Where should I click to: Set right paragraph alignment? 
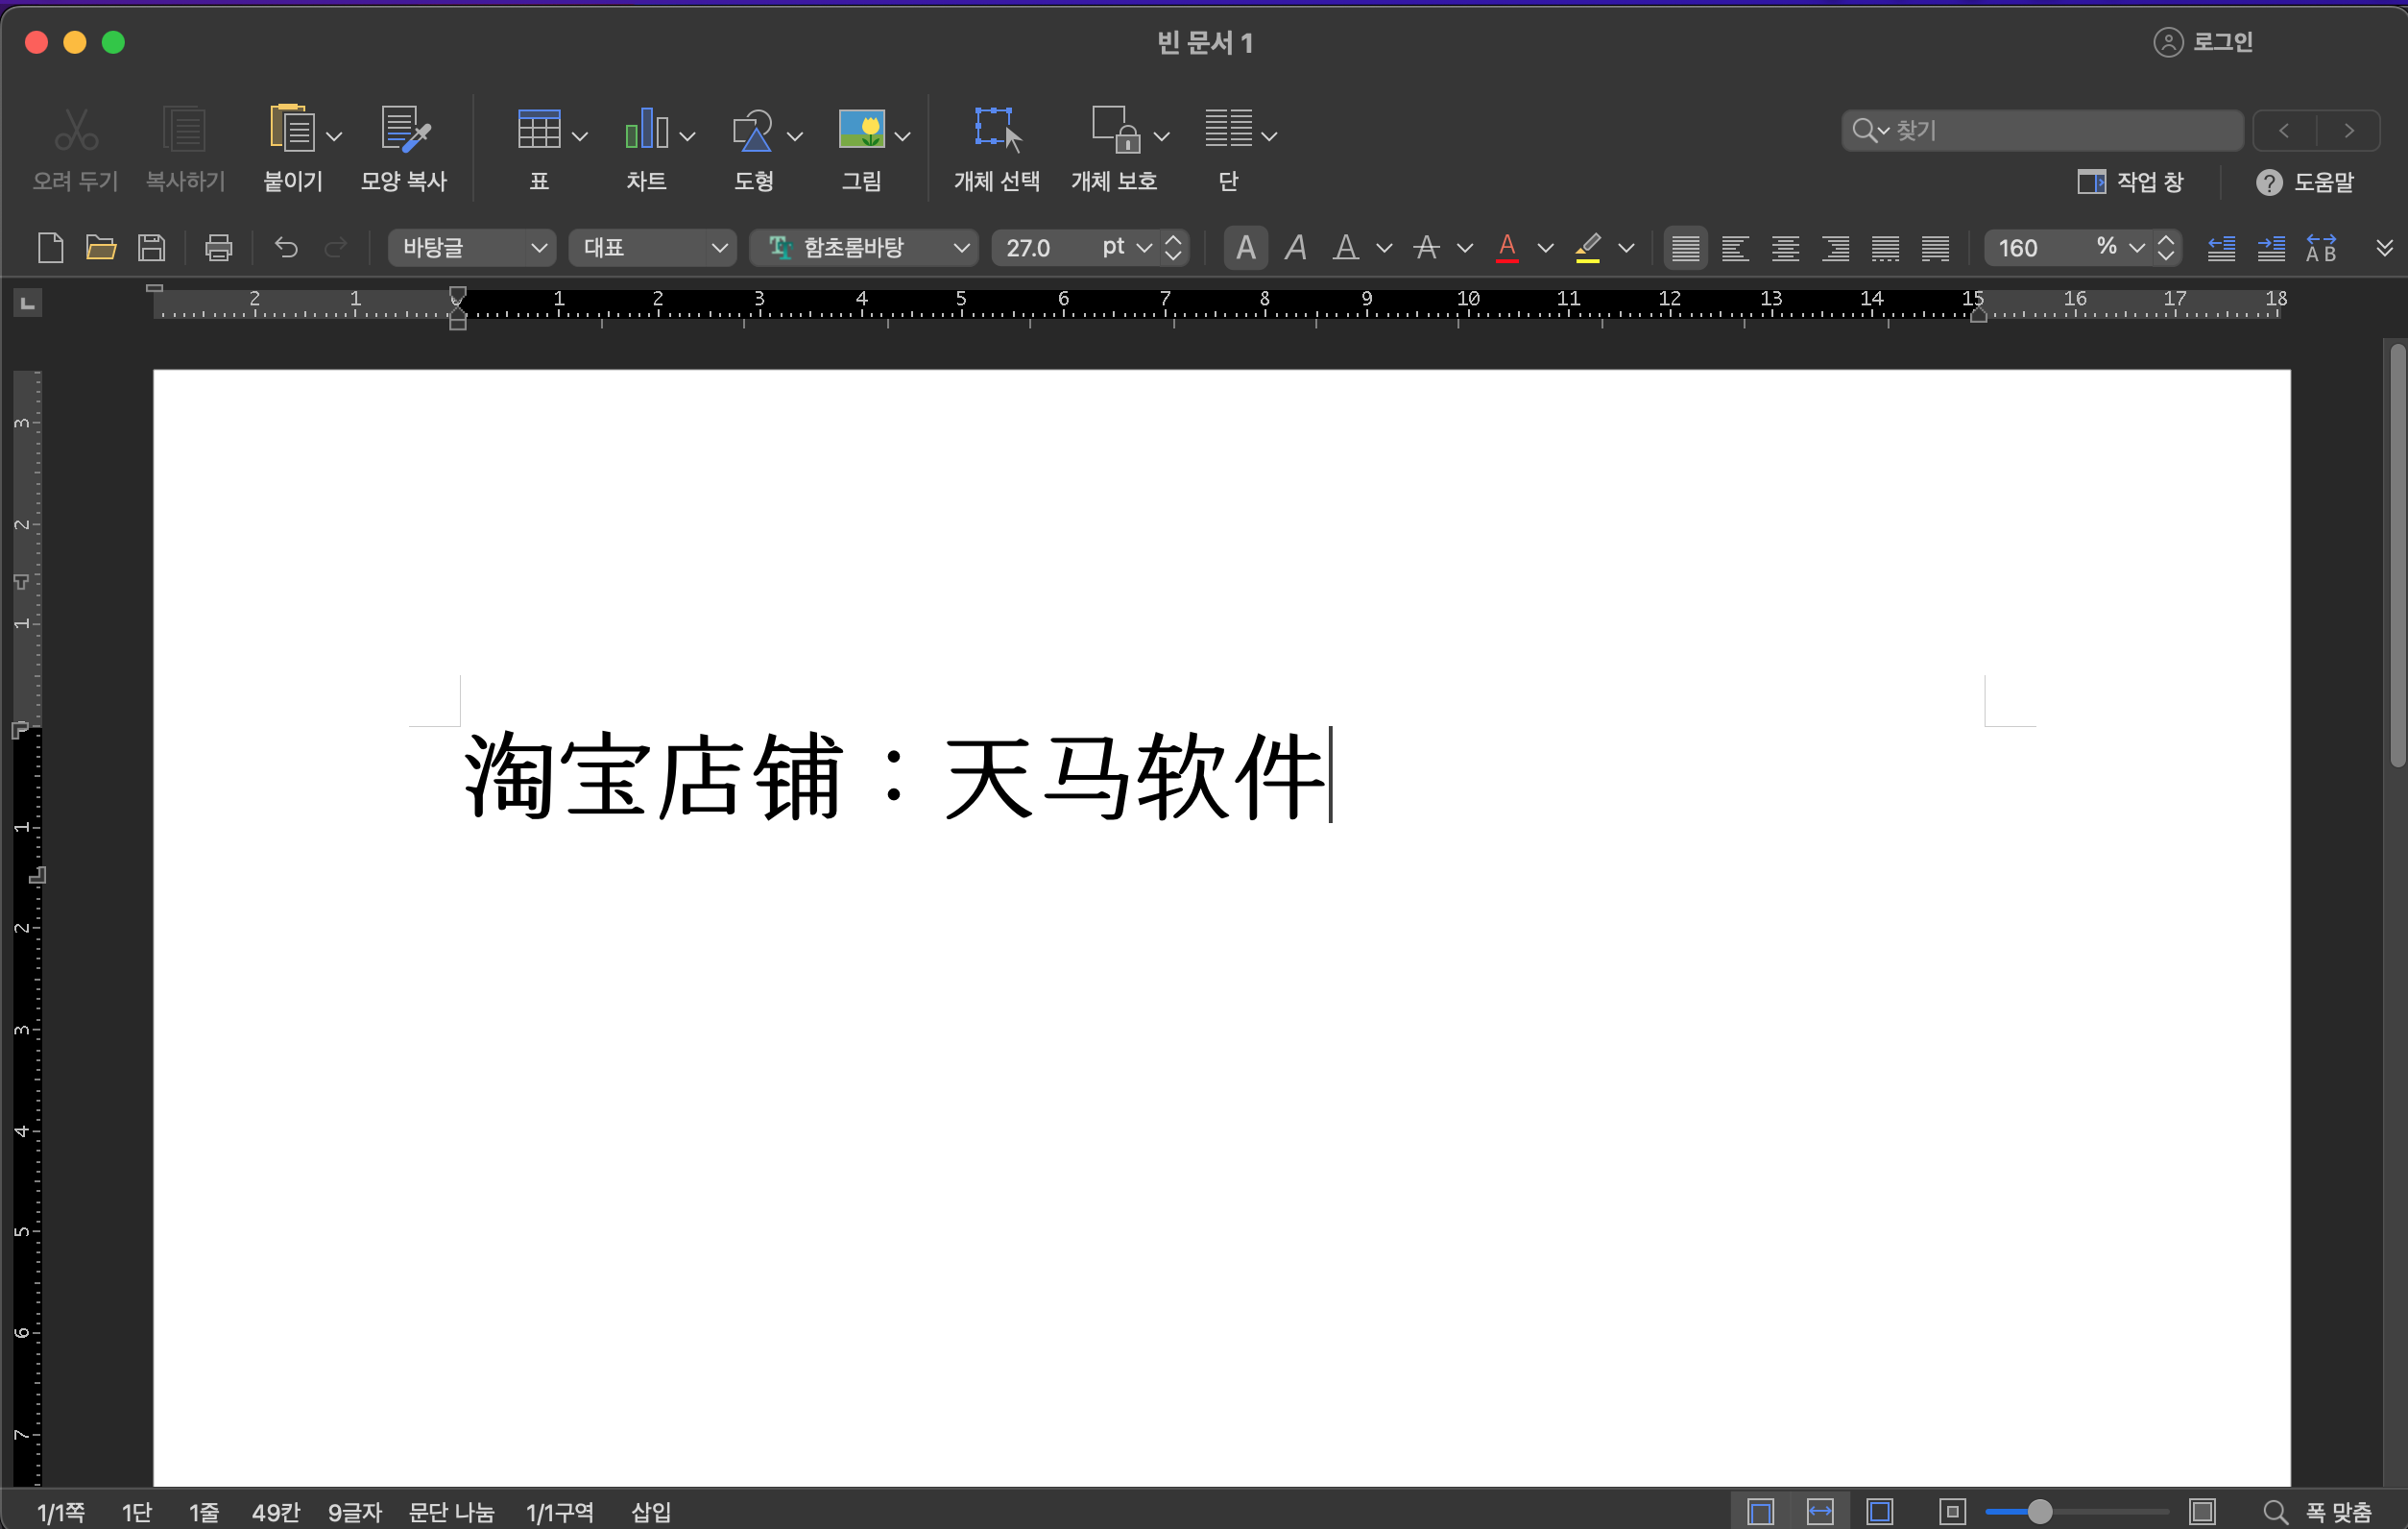click(x=1835, y=247)
